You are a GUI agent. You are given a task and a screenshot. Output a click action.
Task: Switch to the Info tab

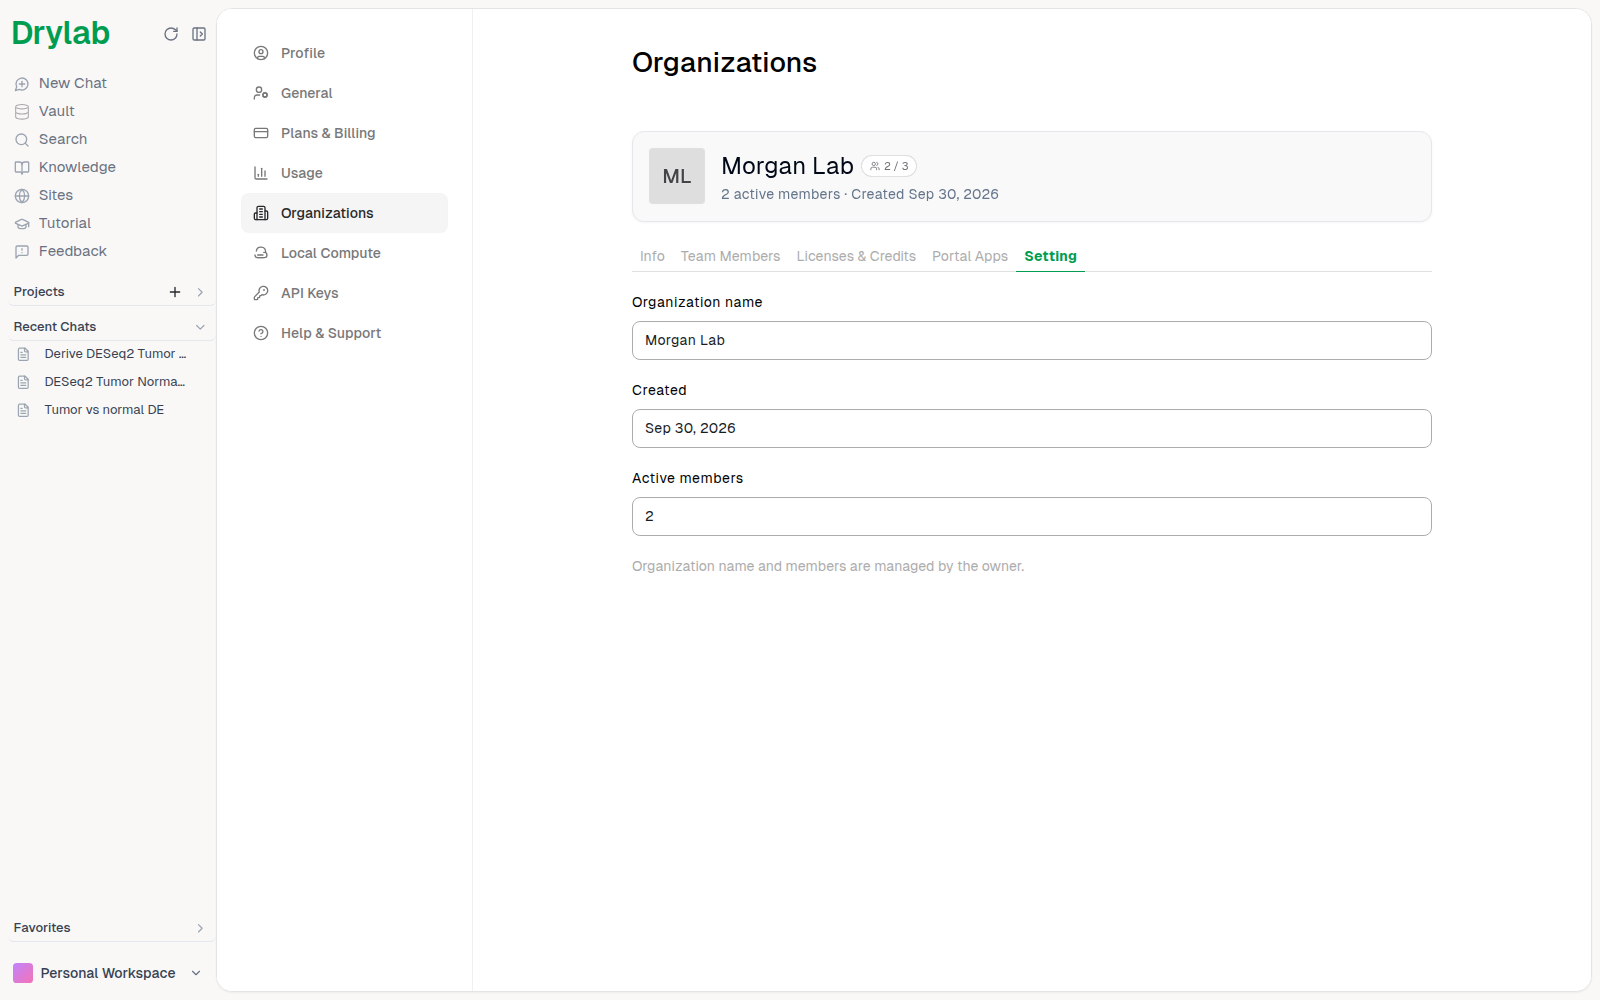click(x=652, y=256)
